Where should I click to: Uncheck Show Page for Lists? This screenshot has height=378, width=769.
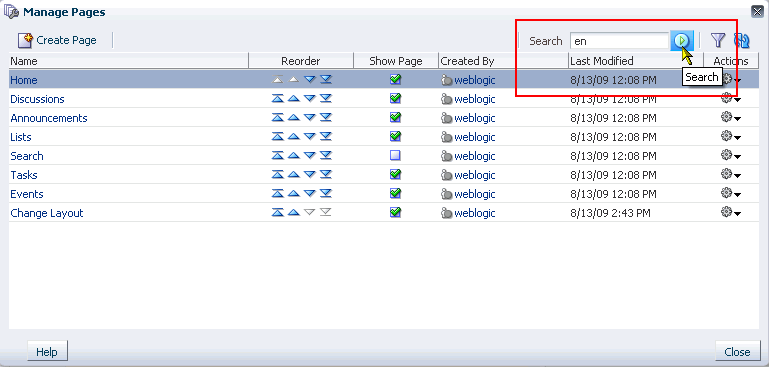click(395, 136)
